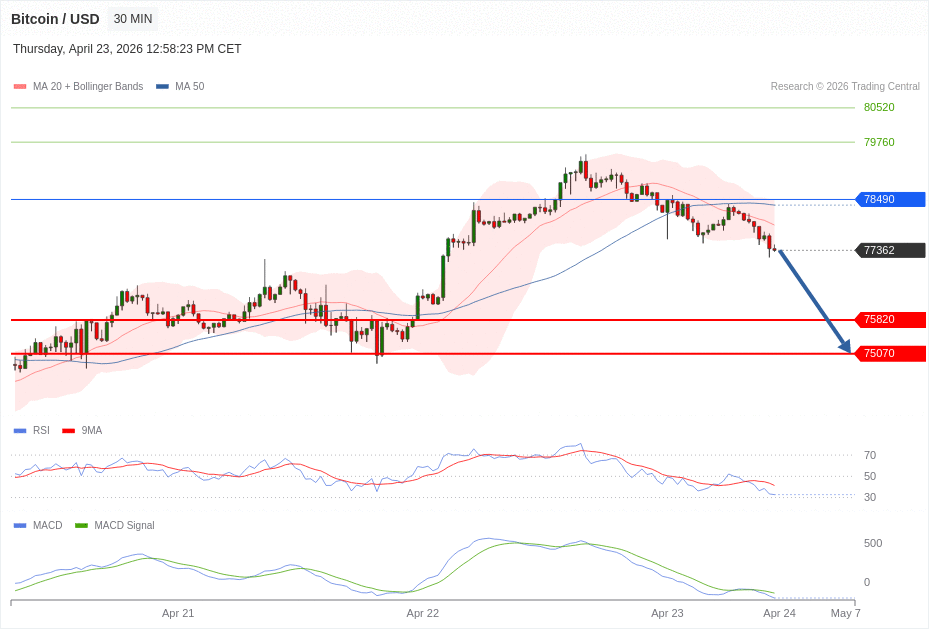Select the blue MACD legend icon

pyautogui.click(x=20, y=526)
